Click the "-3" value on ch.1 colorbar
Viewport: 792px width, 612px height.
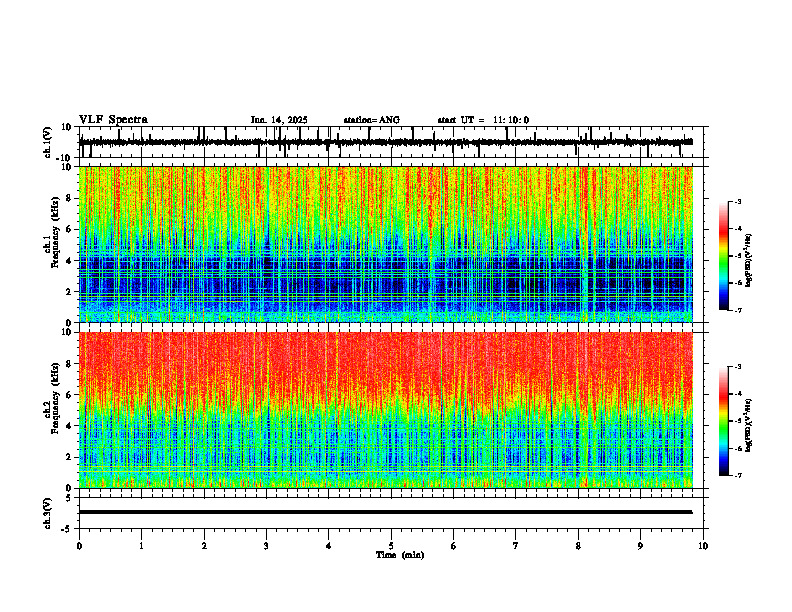[737, 202]
